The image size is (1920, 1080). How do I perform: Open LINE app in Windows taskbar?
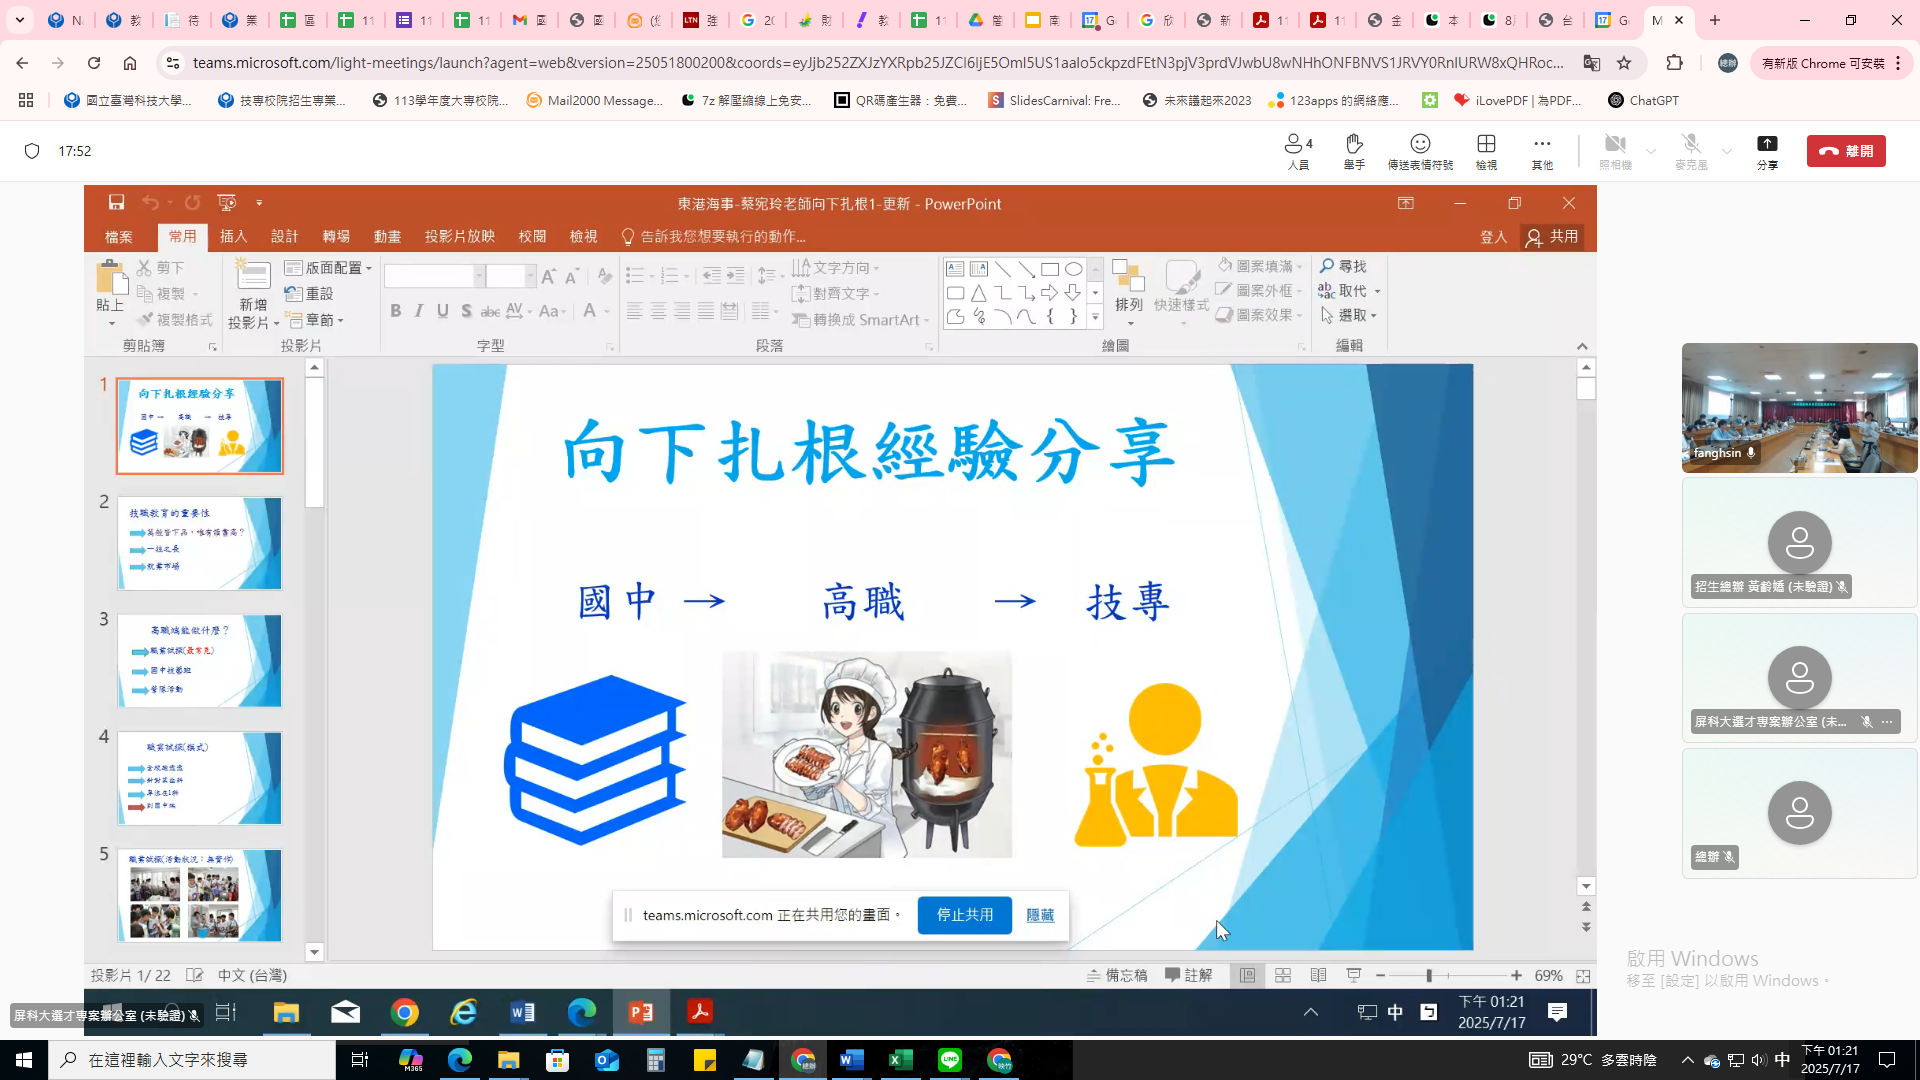click(950, 1060)
